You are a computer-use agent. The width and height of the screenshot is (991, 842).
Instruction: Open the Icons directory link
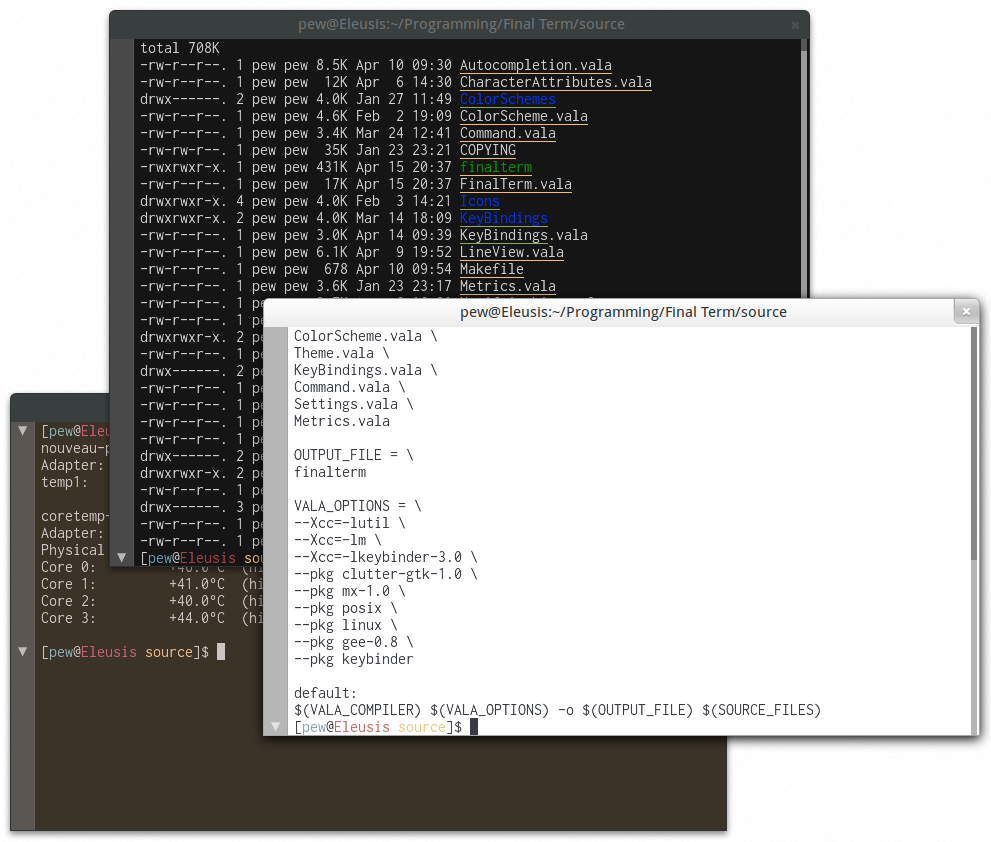coord(479,201)
